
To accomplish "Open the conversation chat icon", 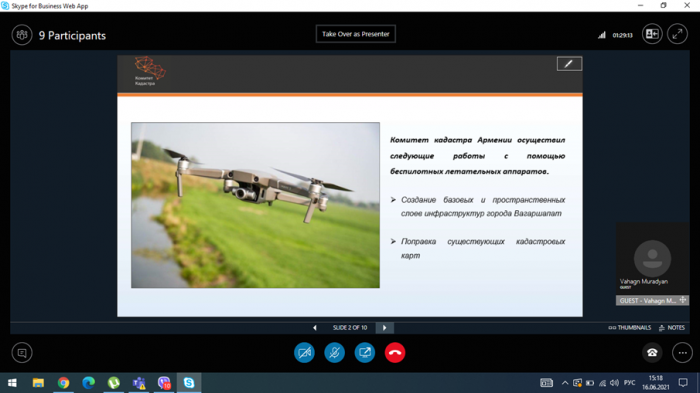I will [22, 353].
